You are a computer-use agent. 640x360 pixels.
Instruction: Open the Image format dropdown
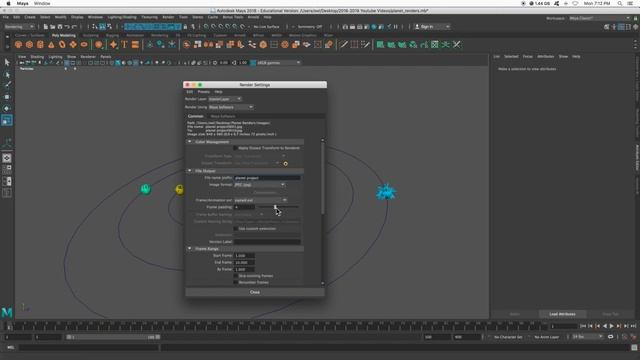point(260,184)
